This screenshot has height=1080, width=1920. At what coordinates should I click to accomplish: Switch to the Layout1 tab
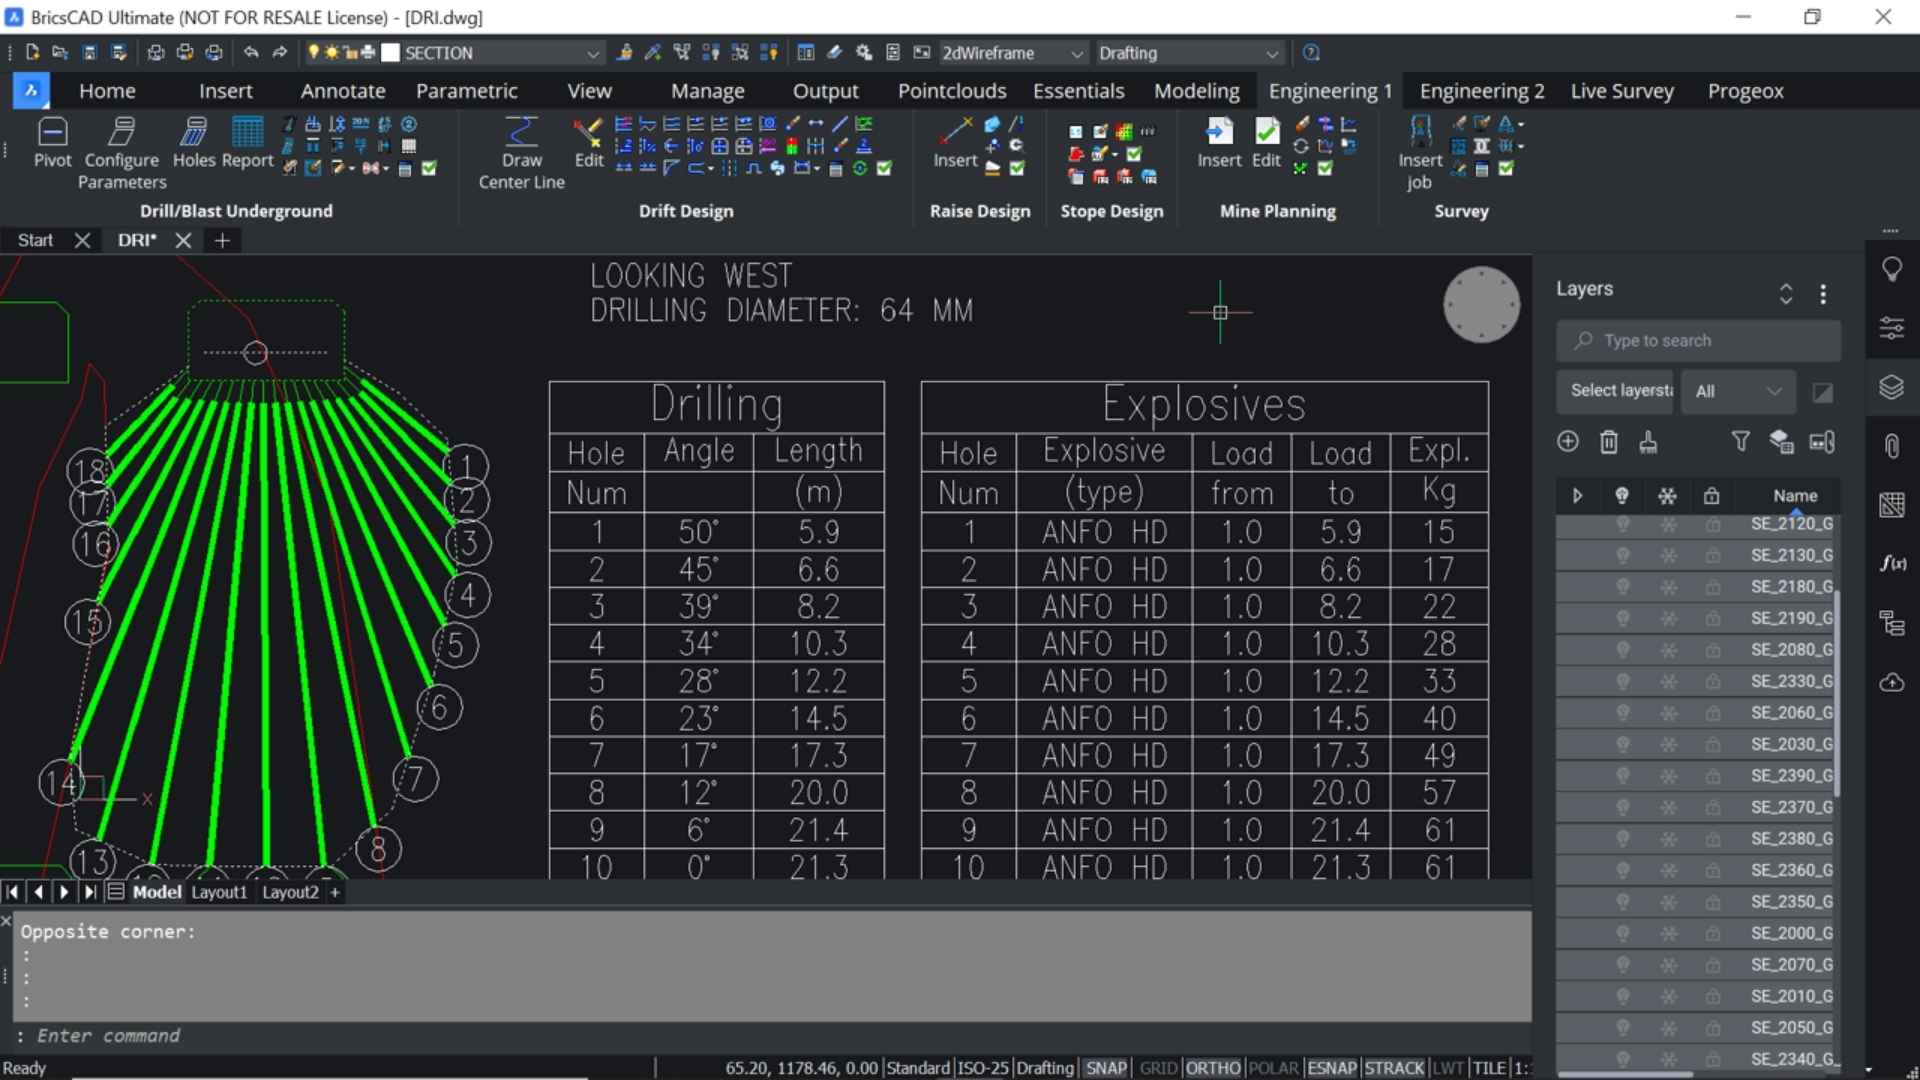[x=218, y=891]
